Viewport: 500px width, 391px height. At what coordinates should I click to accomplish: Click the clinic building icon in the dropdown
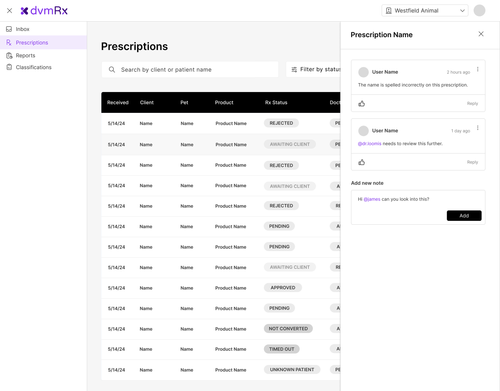[x=388, y=11]
